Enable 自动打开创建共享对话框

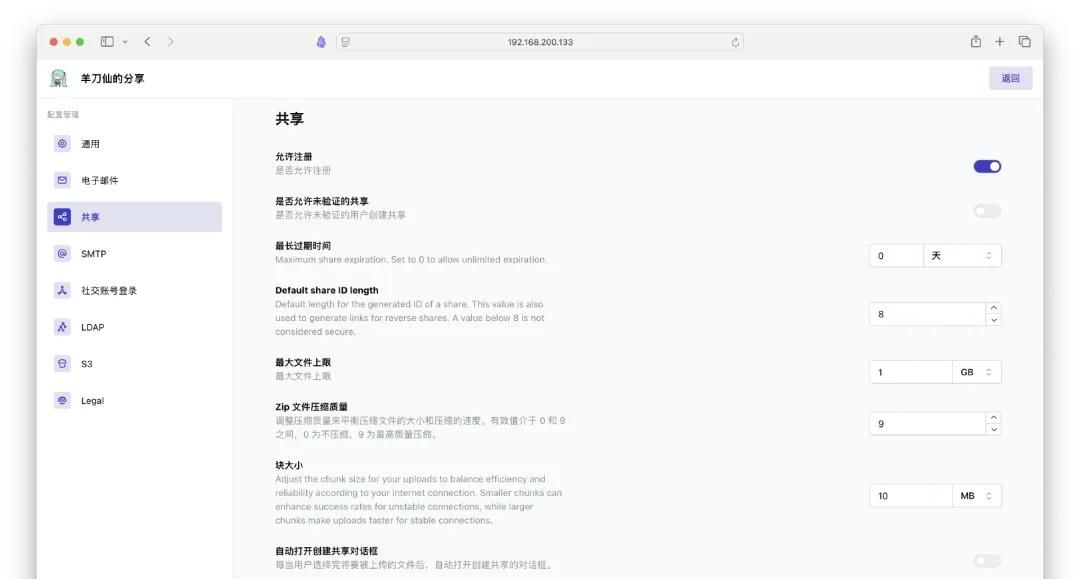(x=986, y=560)
